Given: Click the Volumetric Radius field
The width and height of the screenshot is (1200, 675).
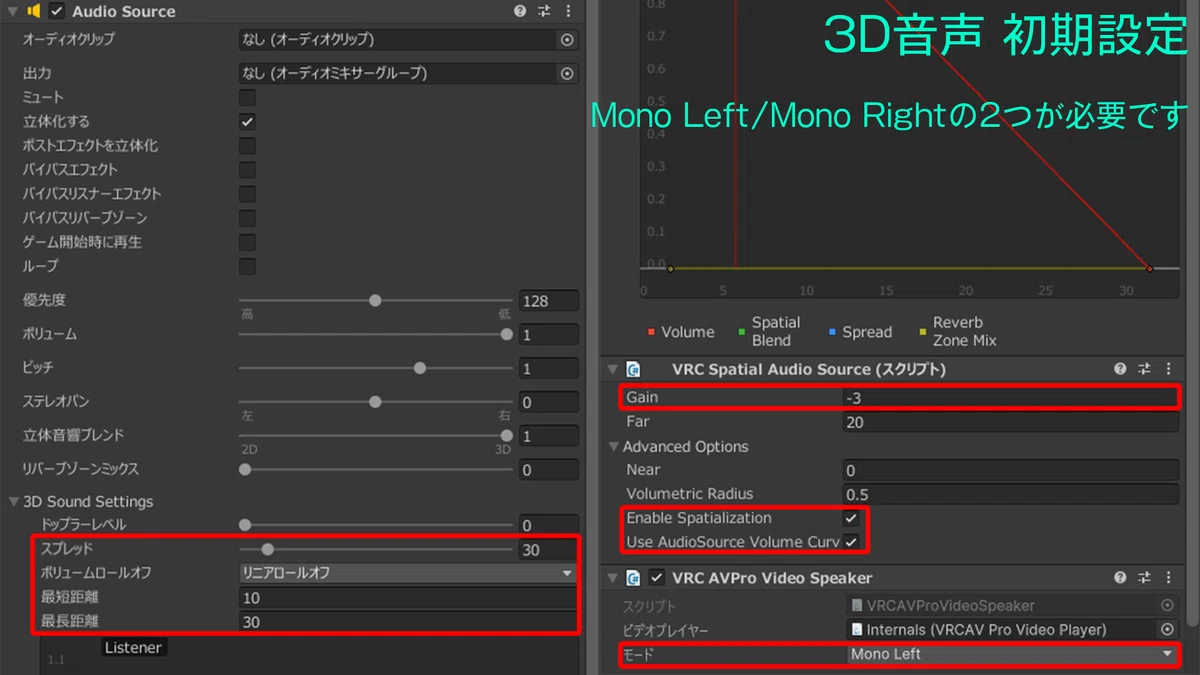Looking at the screenshot, I should (x=1011, y=494).
